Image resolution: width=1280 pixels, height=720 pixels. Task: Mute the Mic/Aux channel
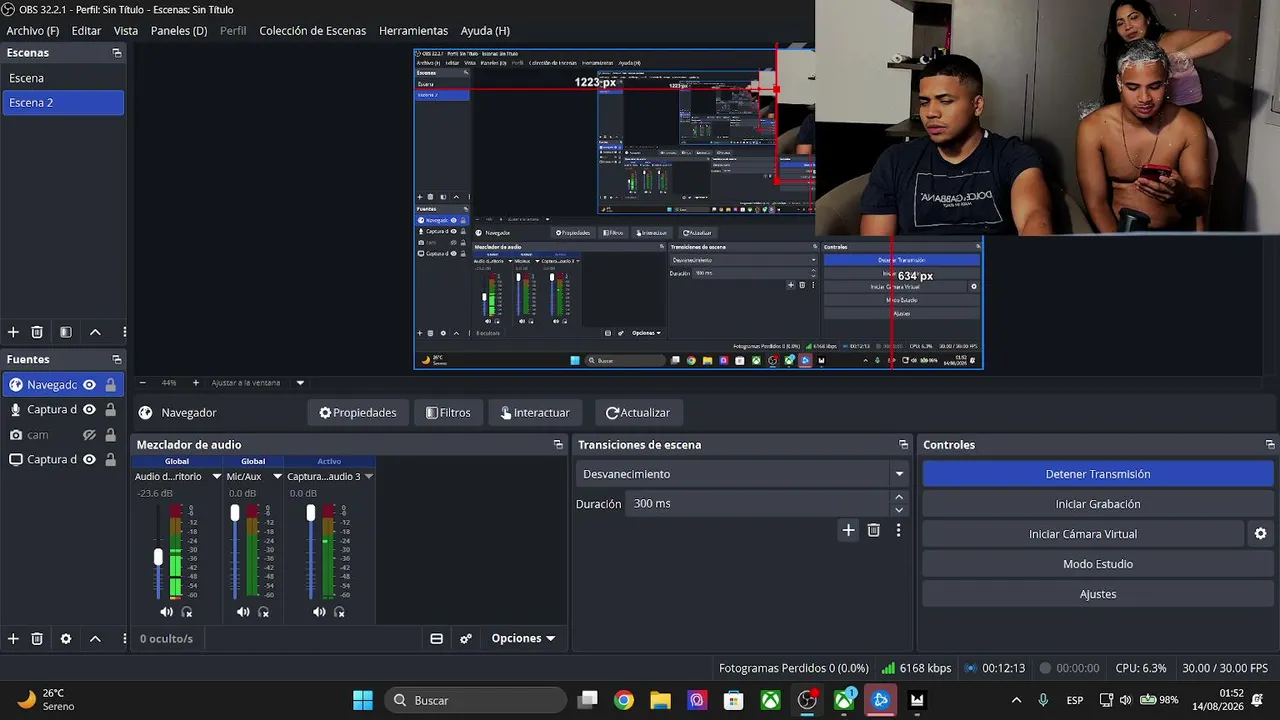tap(243, 612)
